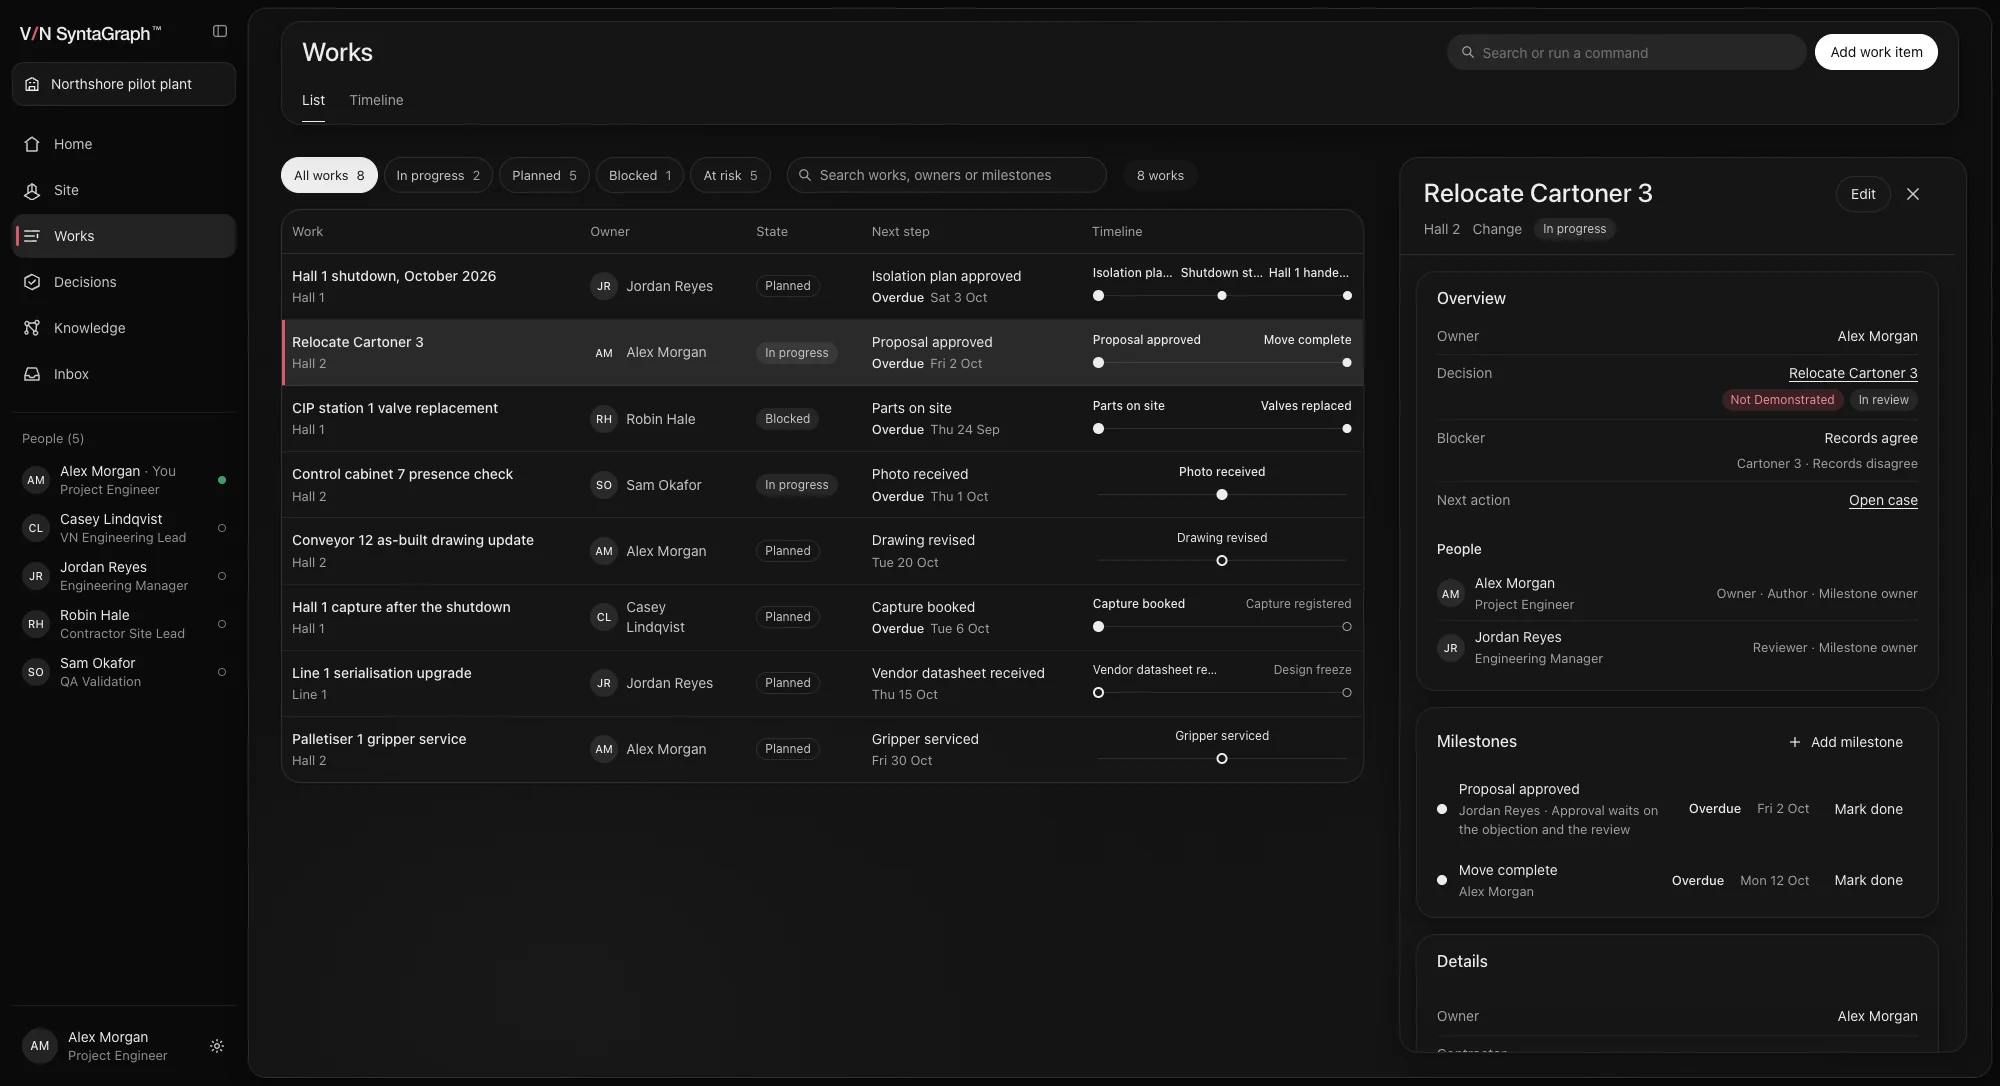Edit Relocate Cartoner 3 details
The width and height of the screenshot is (2000, 1086).
tap(1863, 194)
